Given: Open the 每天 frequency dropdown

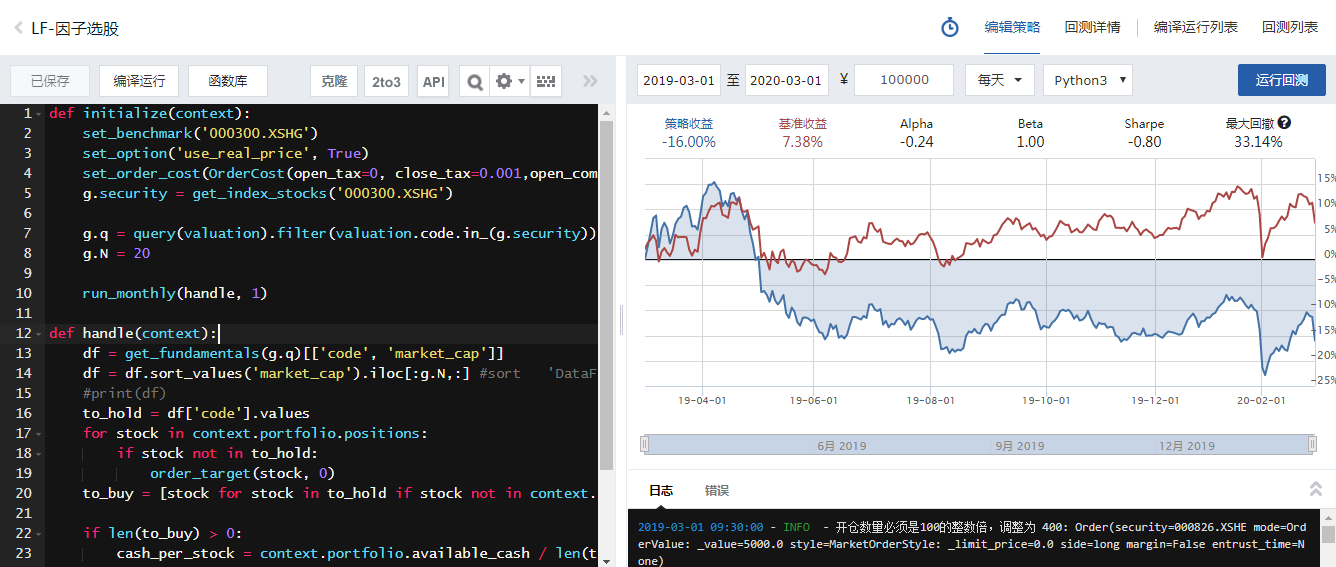Looking at the screenshot, I should tap(999, 80).
